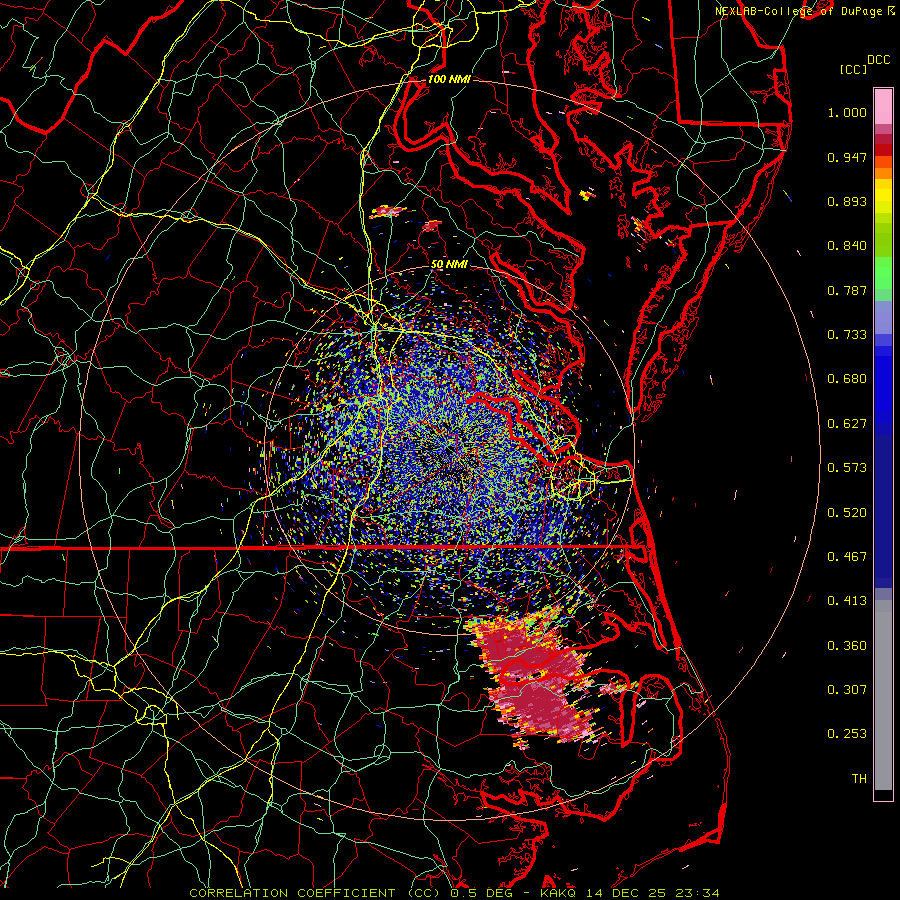Click the 0.253 scale value

[x=847, y=734]
